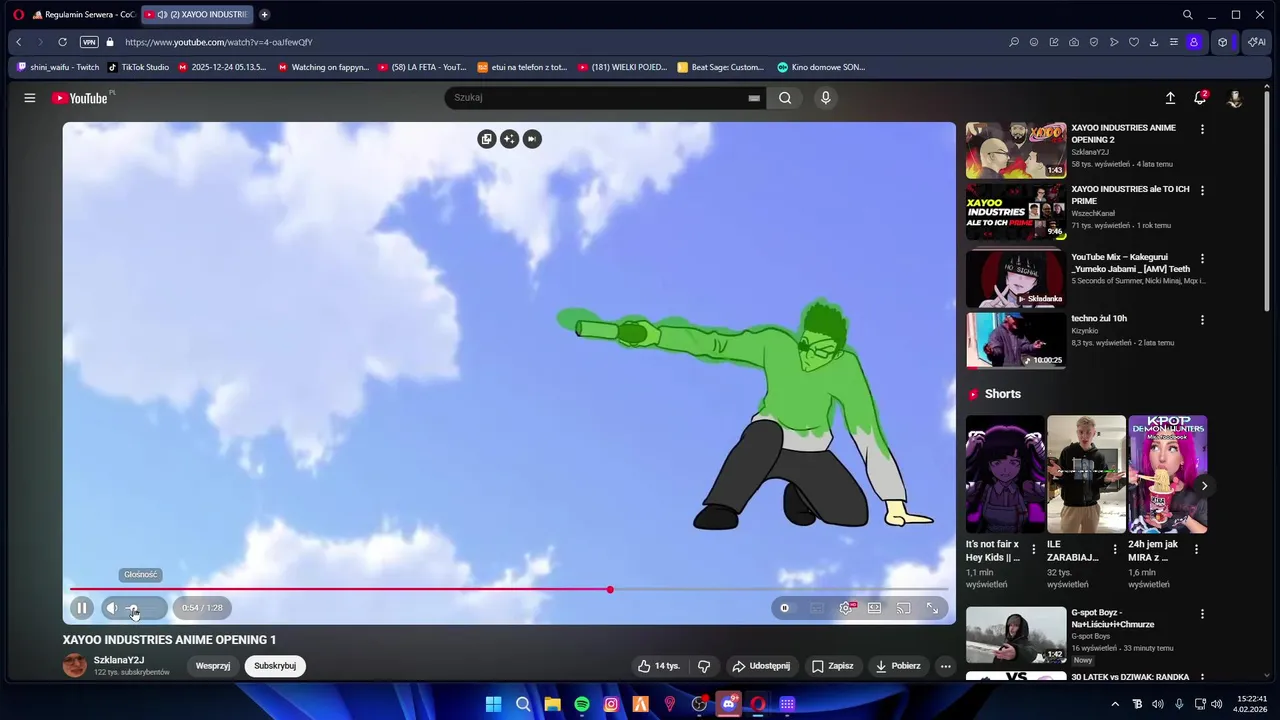Show next Shorts with arrow
The image size is (1280, 720).
pyautogui.click(x=1204, y=486)
